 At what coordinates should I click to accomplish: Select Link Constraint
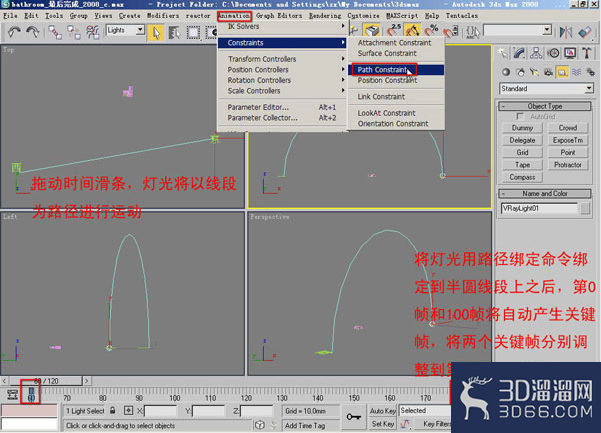pyautogui.click(x=396, y=97)
